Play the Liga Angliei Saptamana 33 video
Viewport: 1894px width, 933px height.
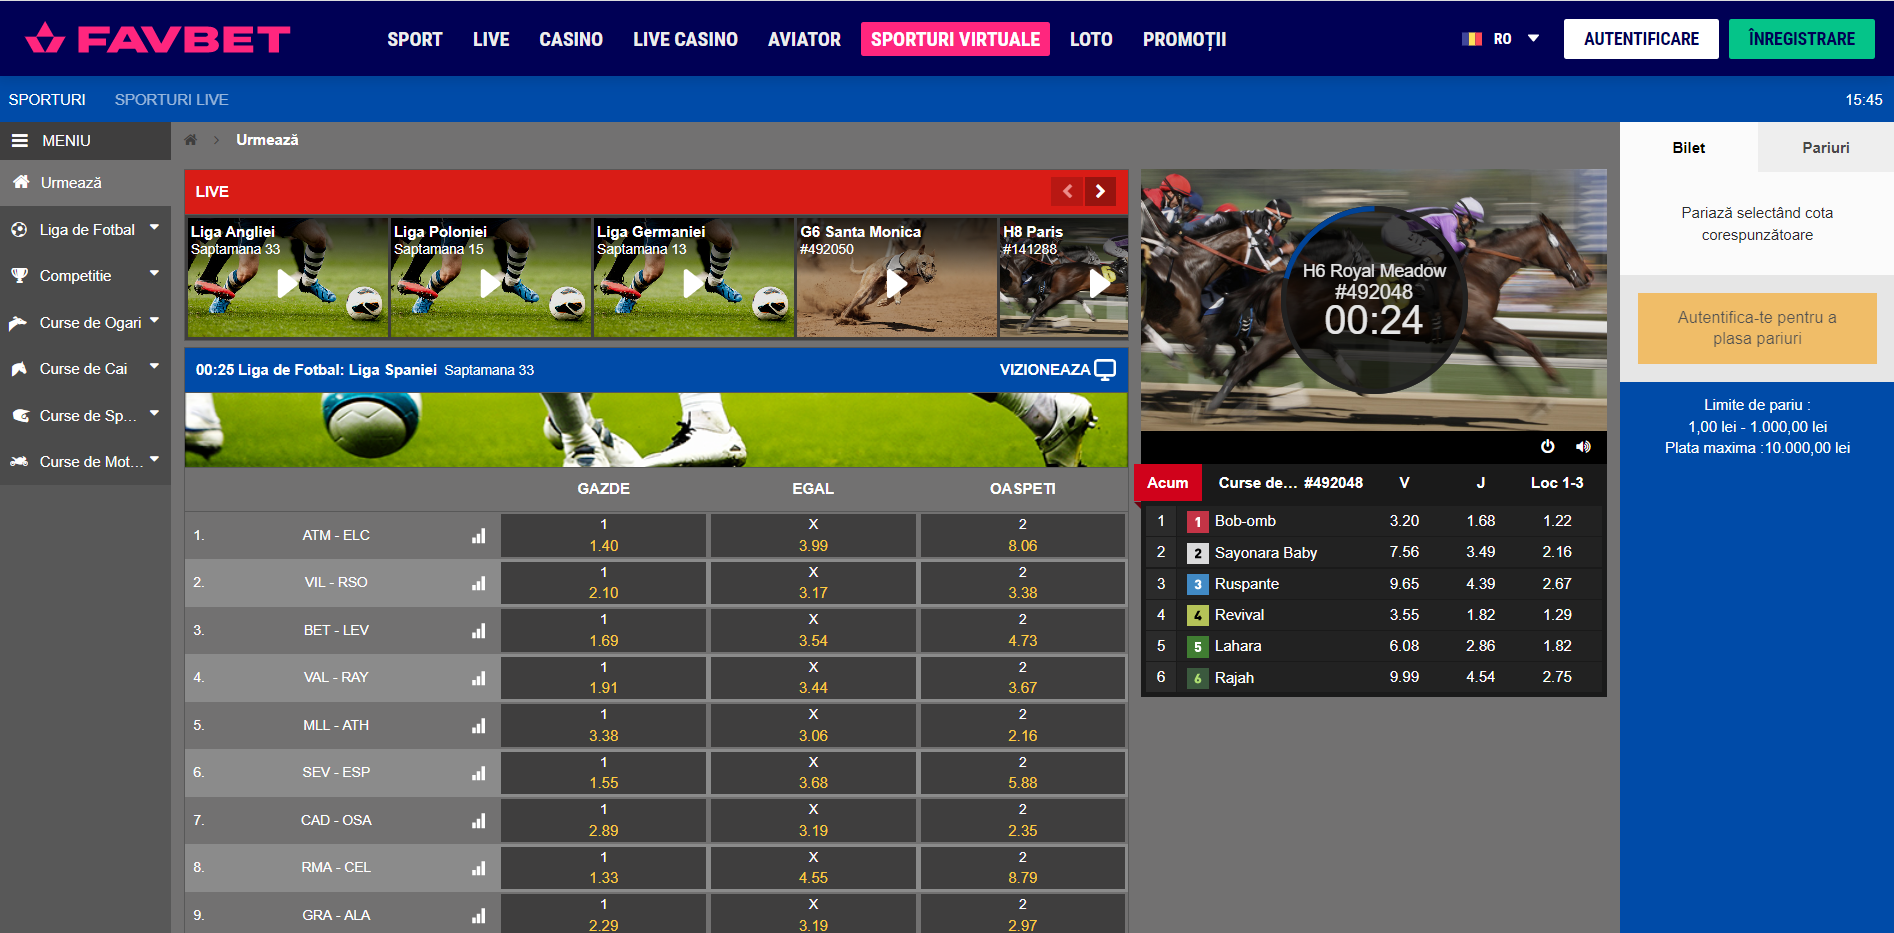coord(287,278)
